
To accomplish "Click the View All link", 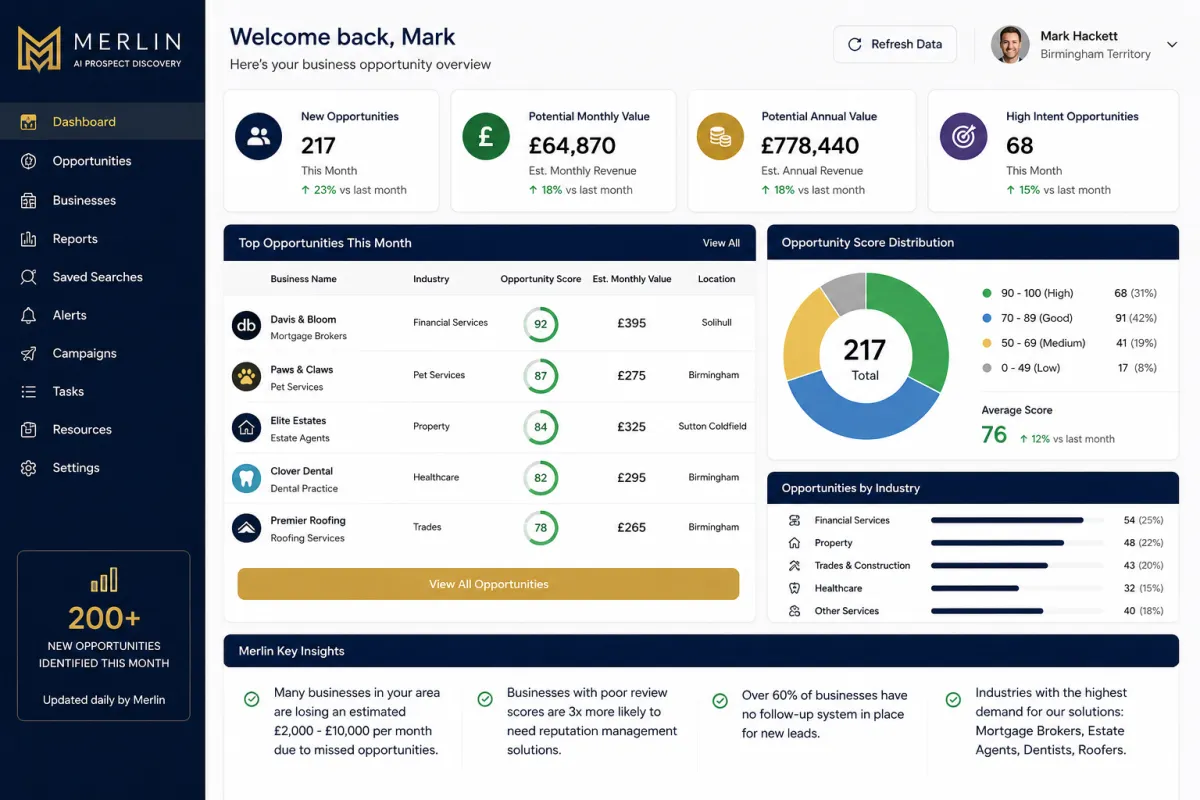I will tap(721, 243).
